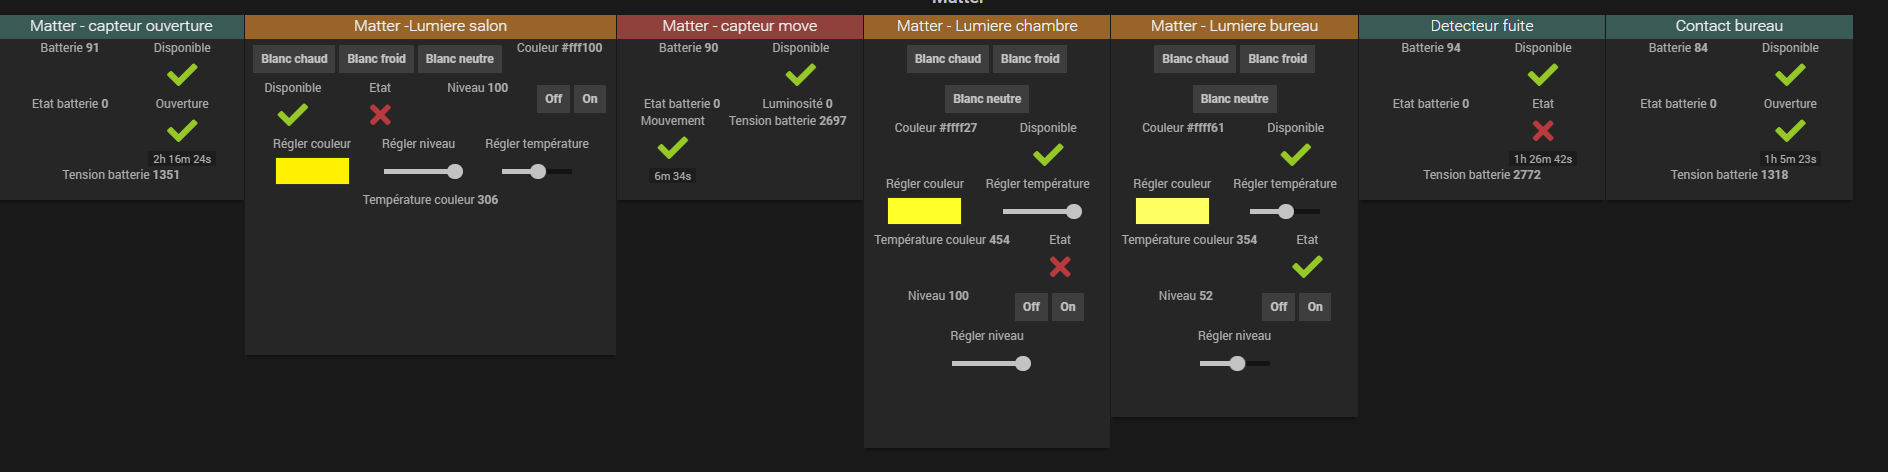This screenshot has width=1888, height=472.
Task: Click Couleur #ffff61 value
Action: coord(1183,128)
